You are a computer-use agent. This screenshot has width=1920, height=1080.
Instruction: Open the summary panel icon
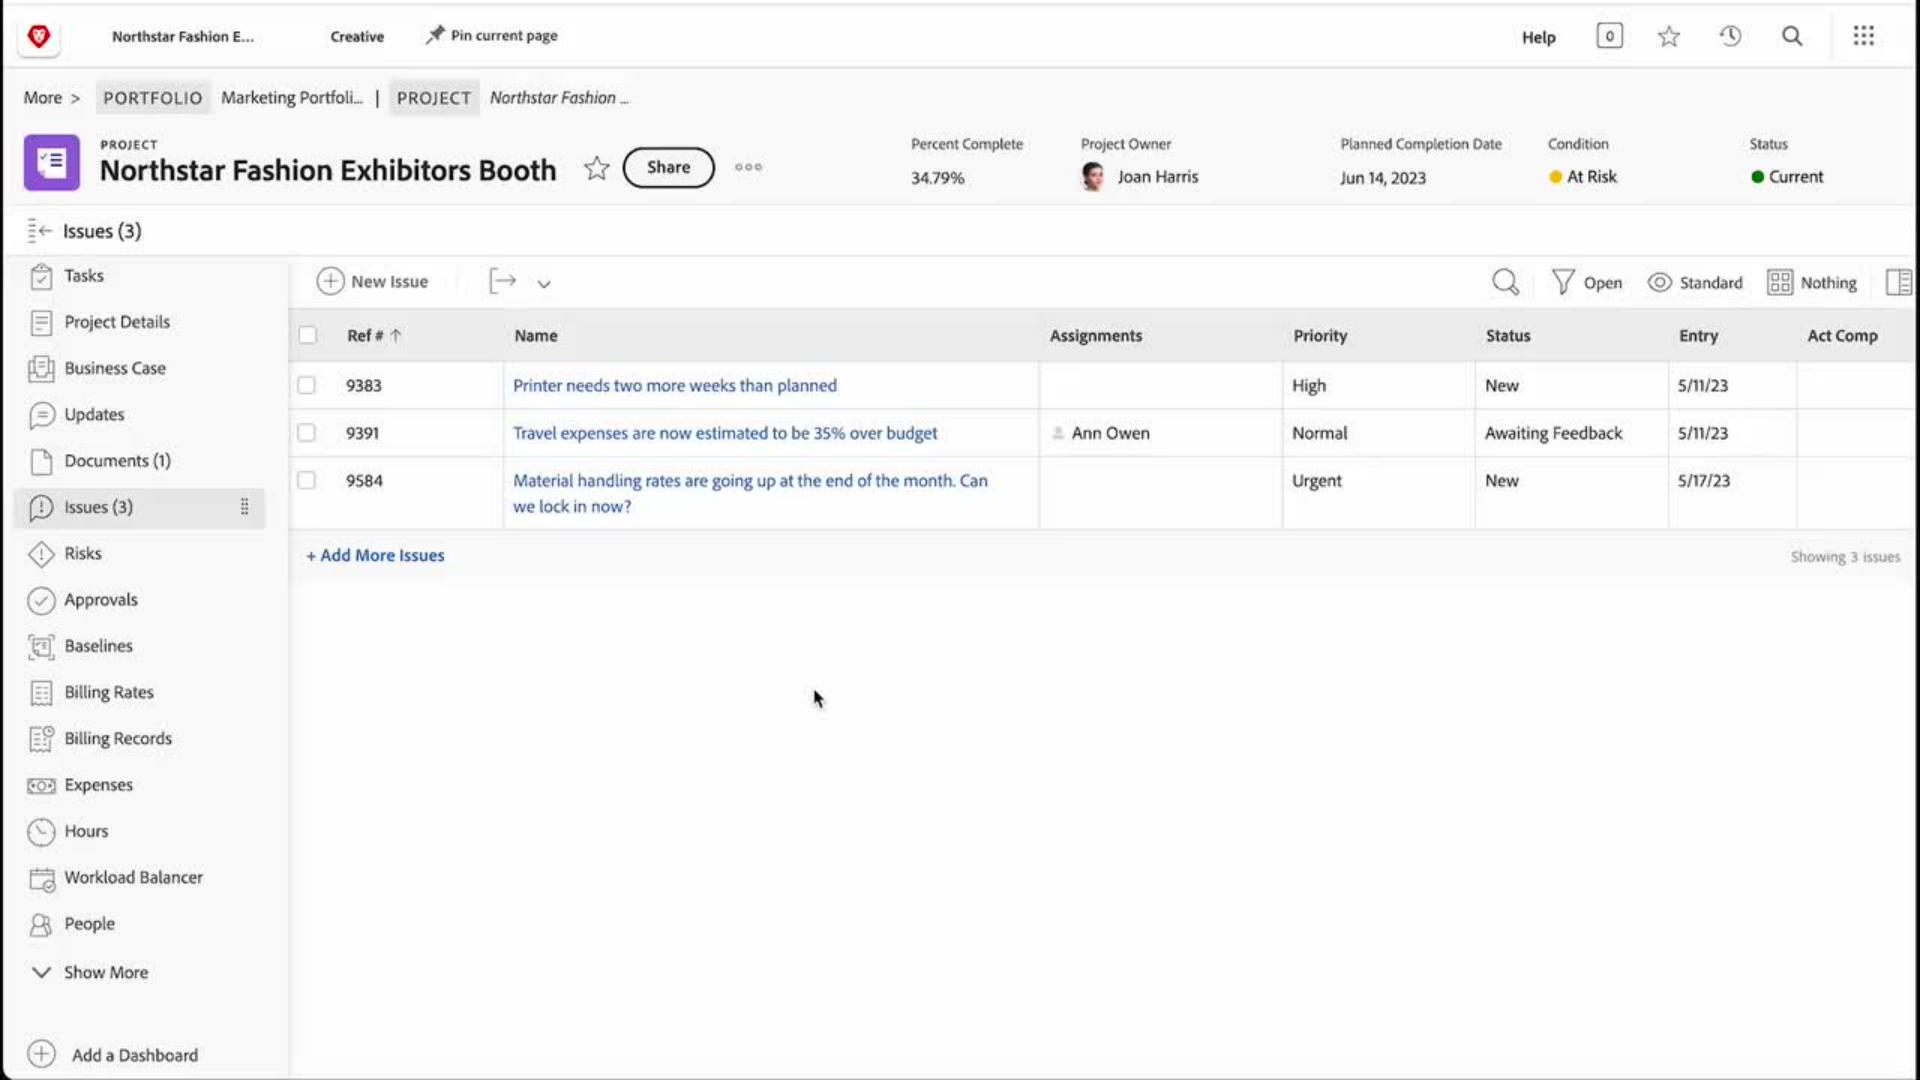1897,282
